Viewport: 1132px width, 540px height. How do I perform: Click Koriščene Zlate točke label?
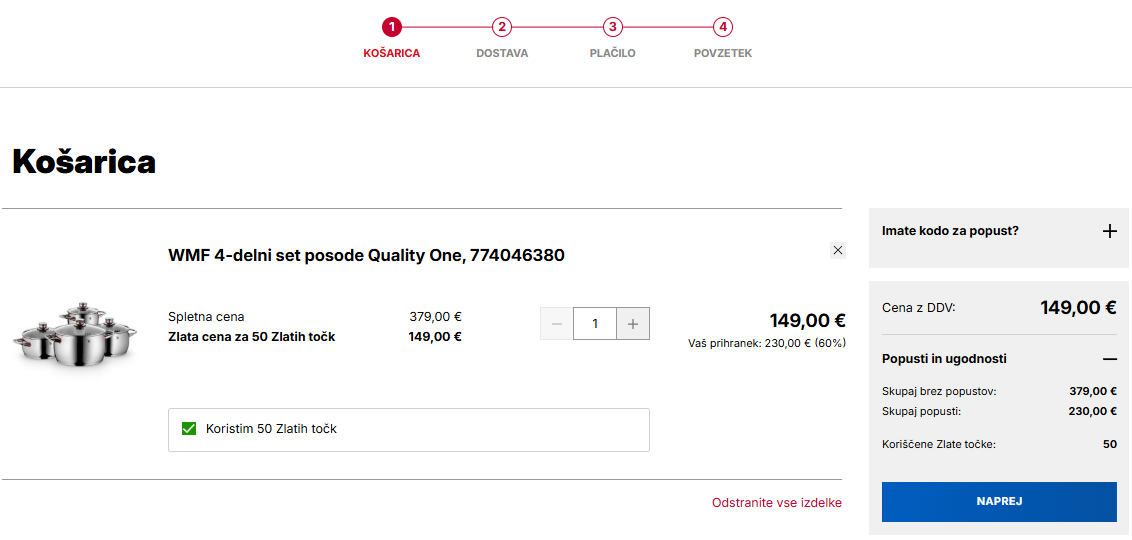click(x=939, y=444)
